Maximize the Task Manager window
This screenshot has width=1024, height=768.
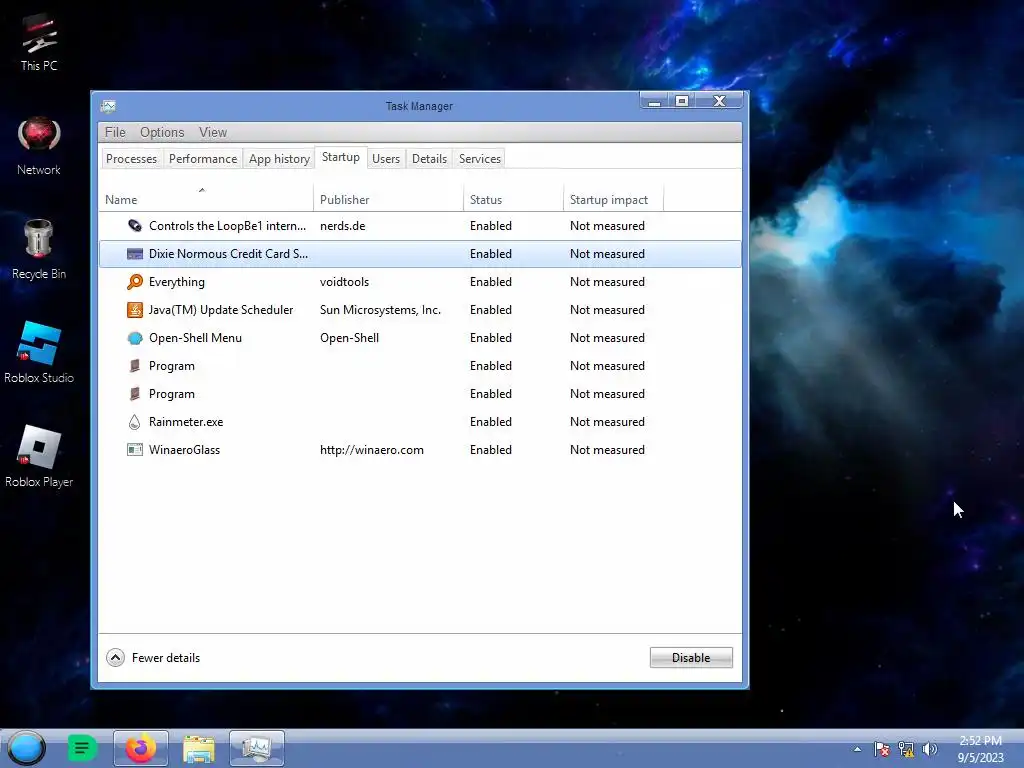682,101
